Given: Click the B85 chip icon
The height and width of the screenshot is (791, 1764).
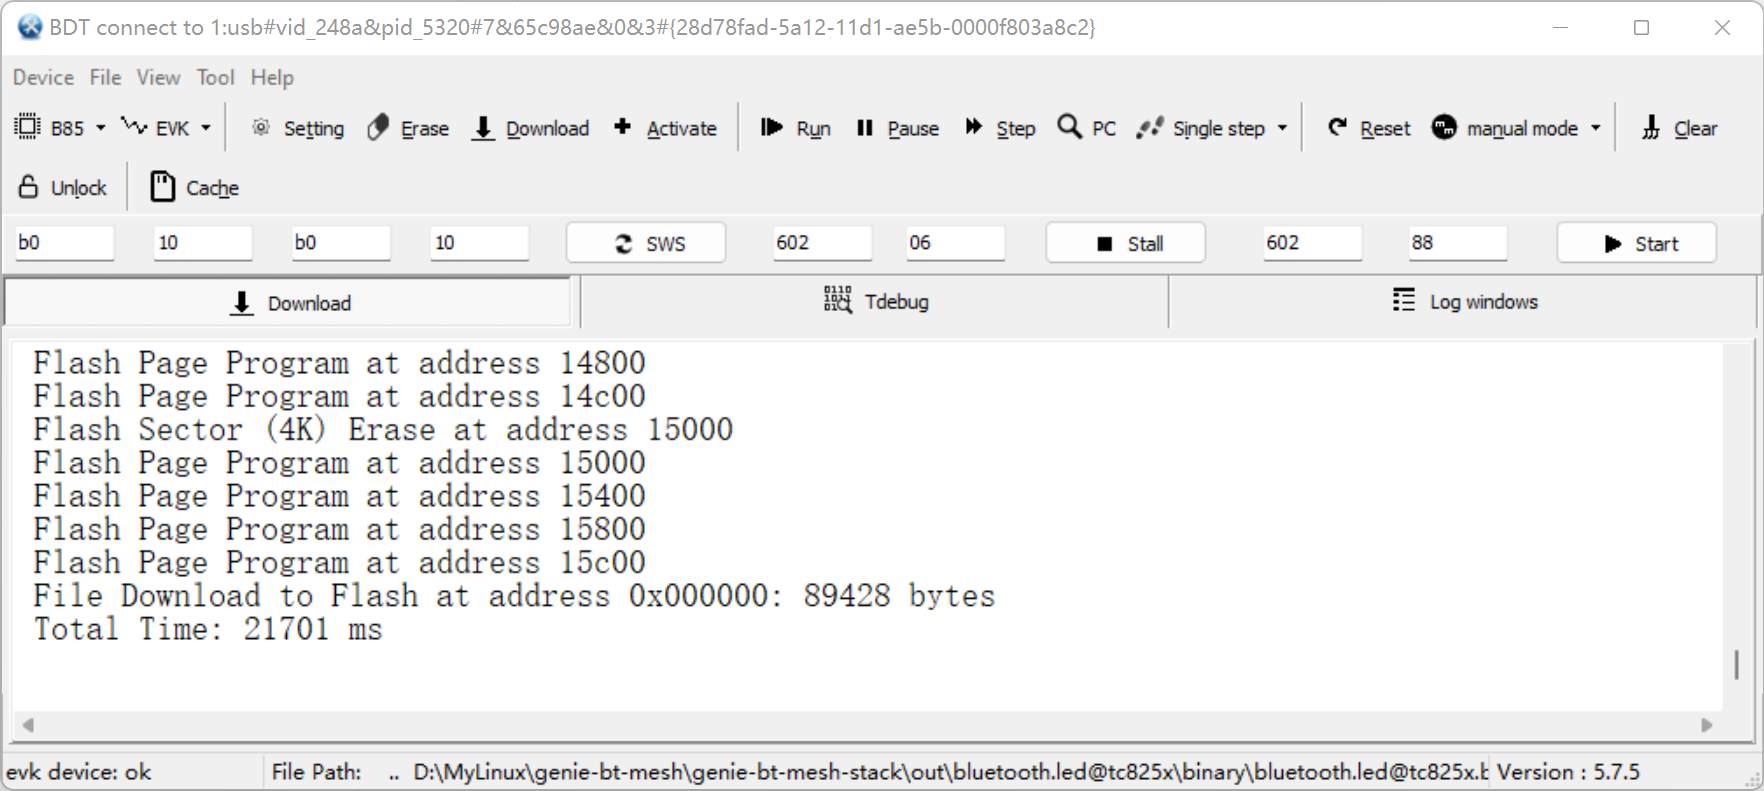Looking at the screenshot, I should [x=27, y=127].
